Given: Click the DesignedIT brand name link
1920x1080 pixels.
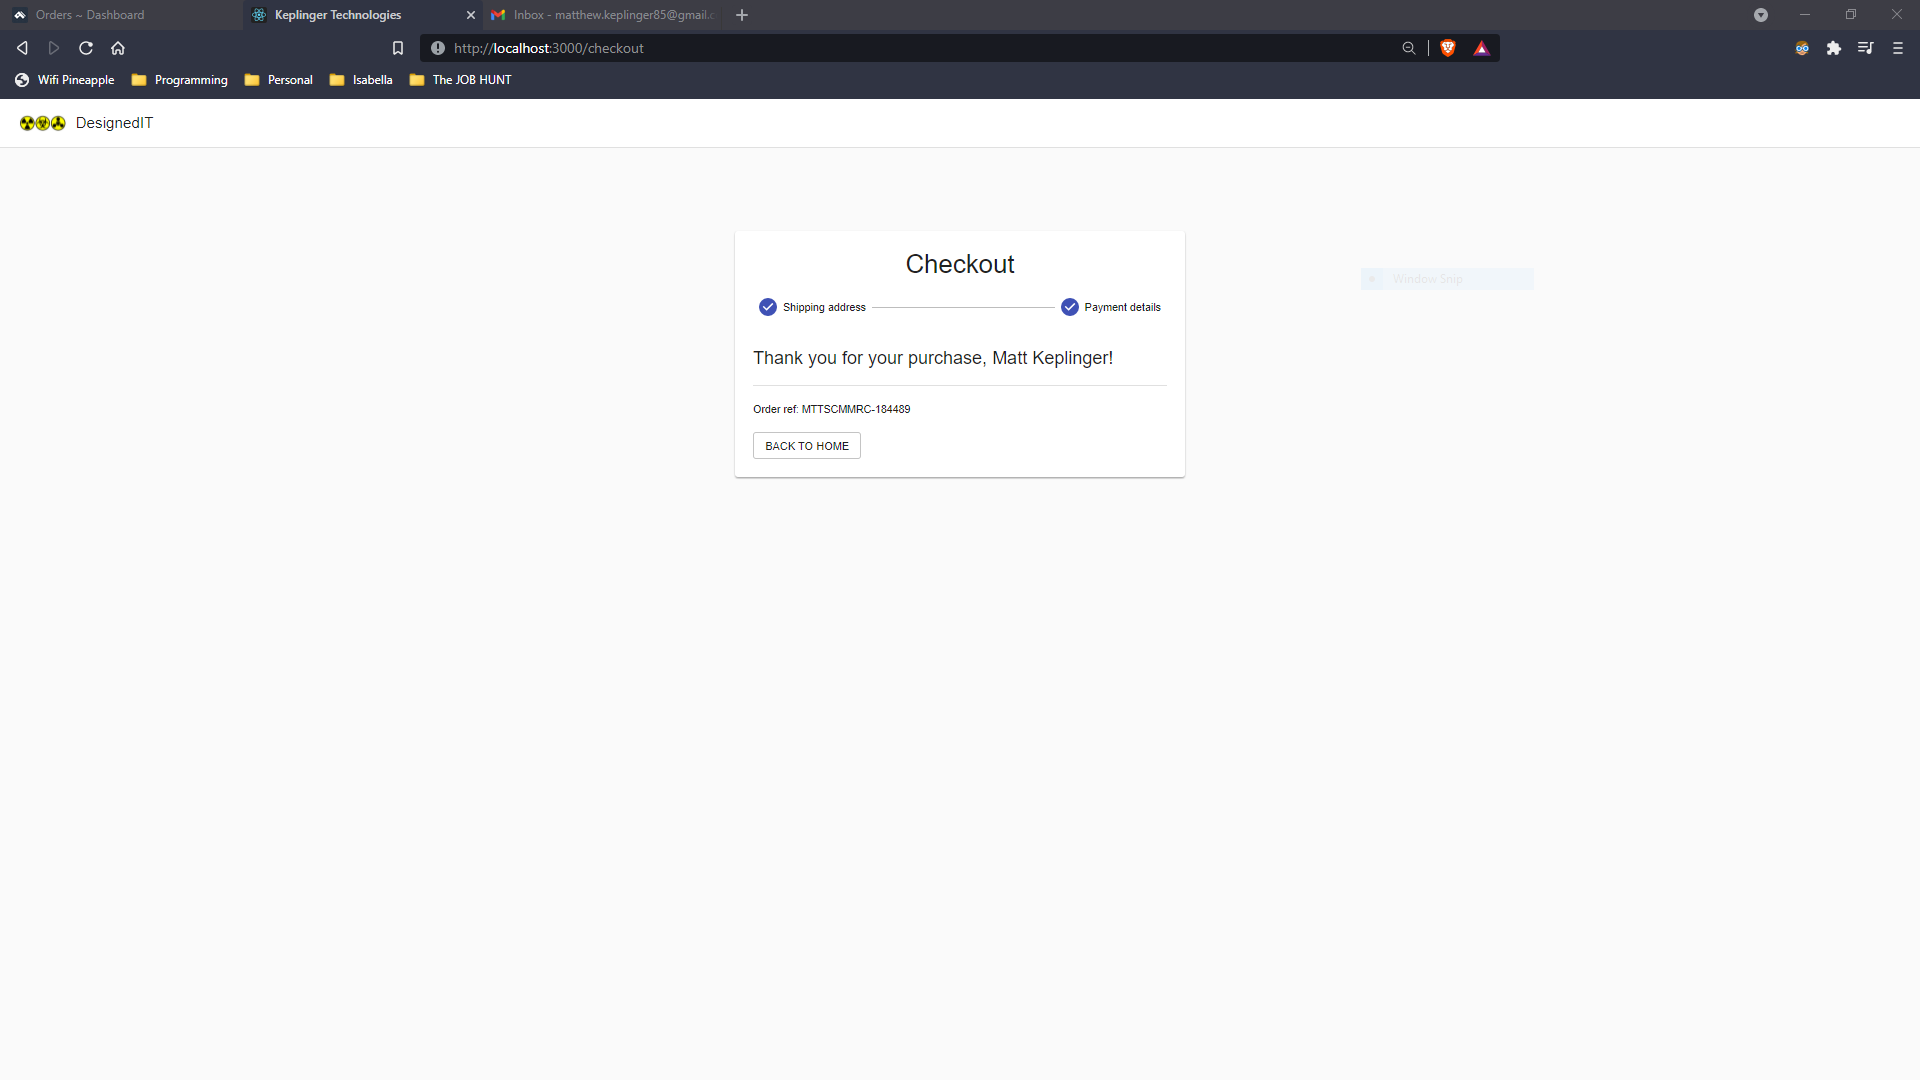Looking at the screenshot, I should 114,123.
